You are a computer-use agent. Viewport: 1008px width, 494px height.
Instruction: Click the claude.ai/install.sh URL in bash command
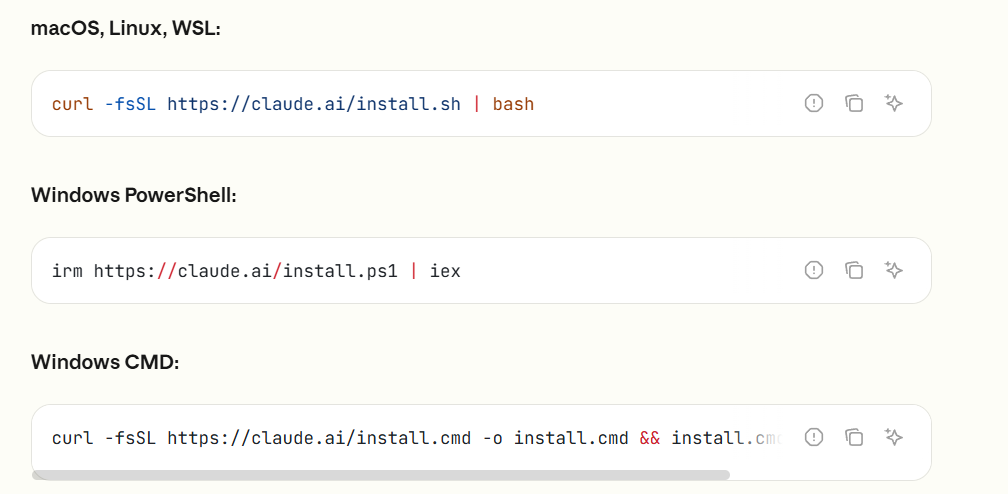pyautogui.click(x=314, y=104)
